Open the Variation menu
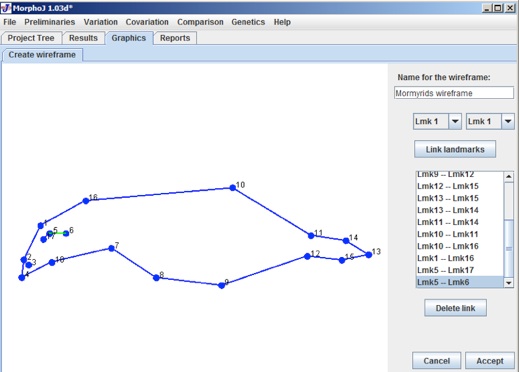519x372 pixels. (100, 22)
